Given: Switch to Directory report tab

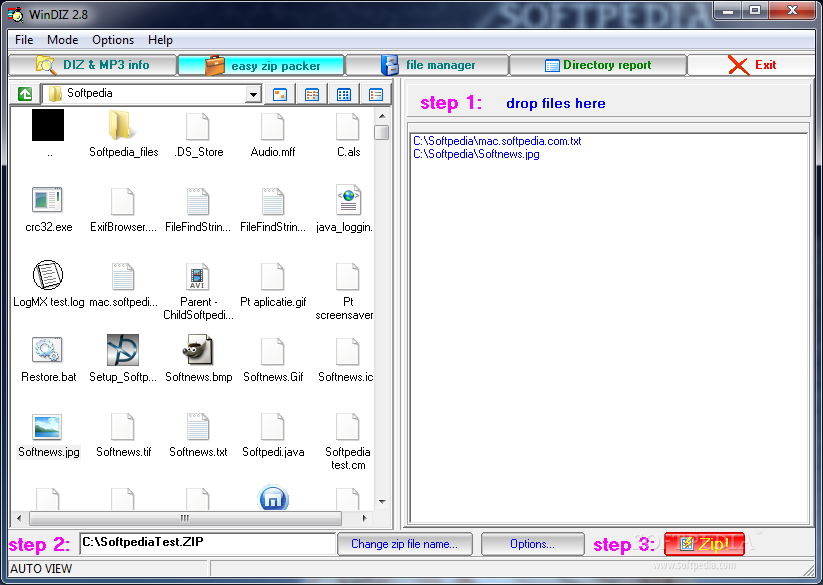Looking at the screenshot, I should point(598,65).
